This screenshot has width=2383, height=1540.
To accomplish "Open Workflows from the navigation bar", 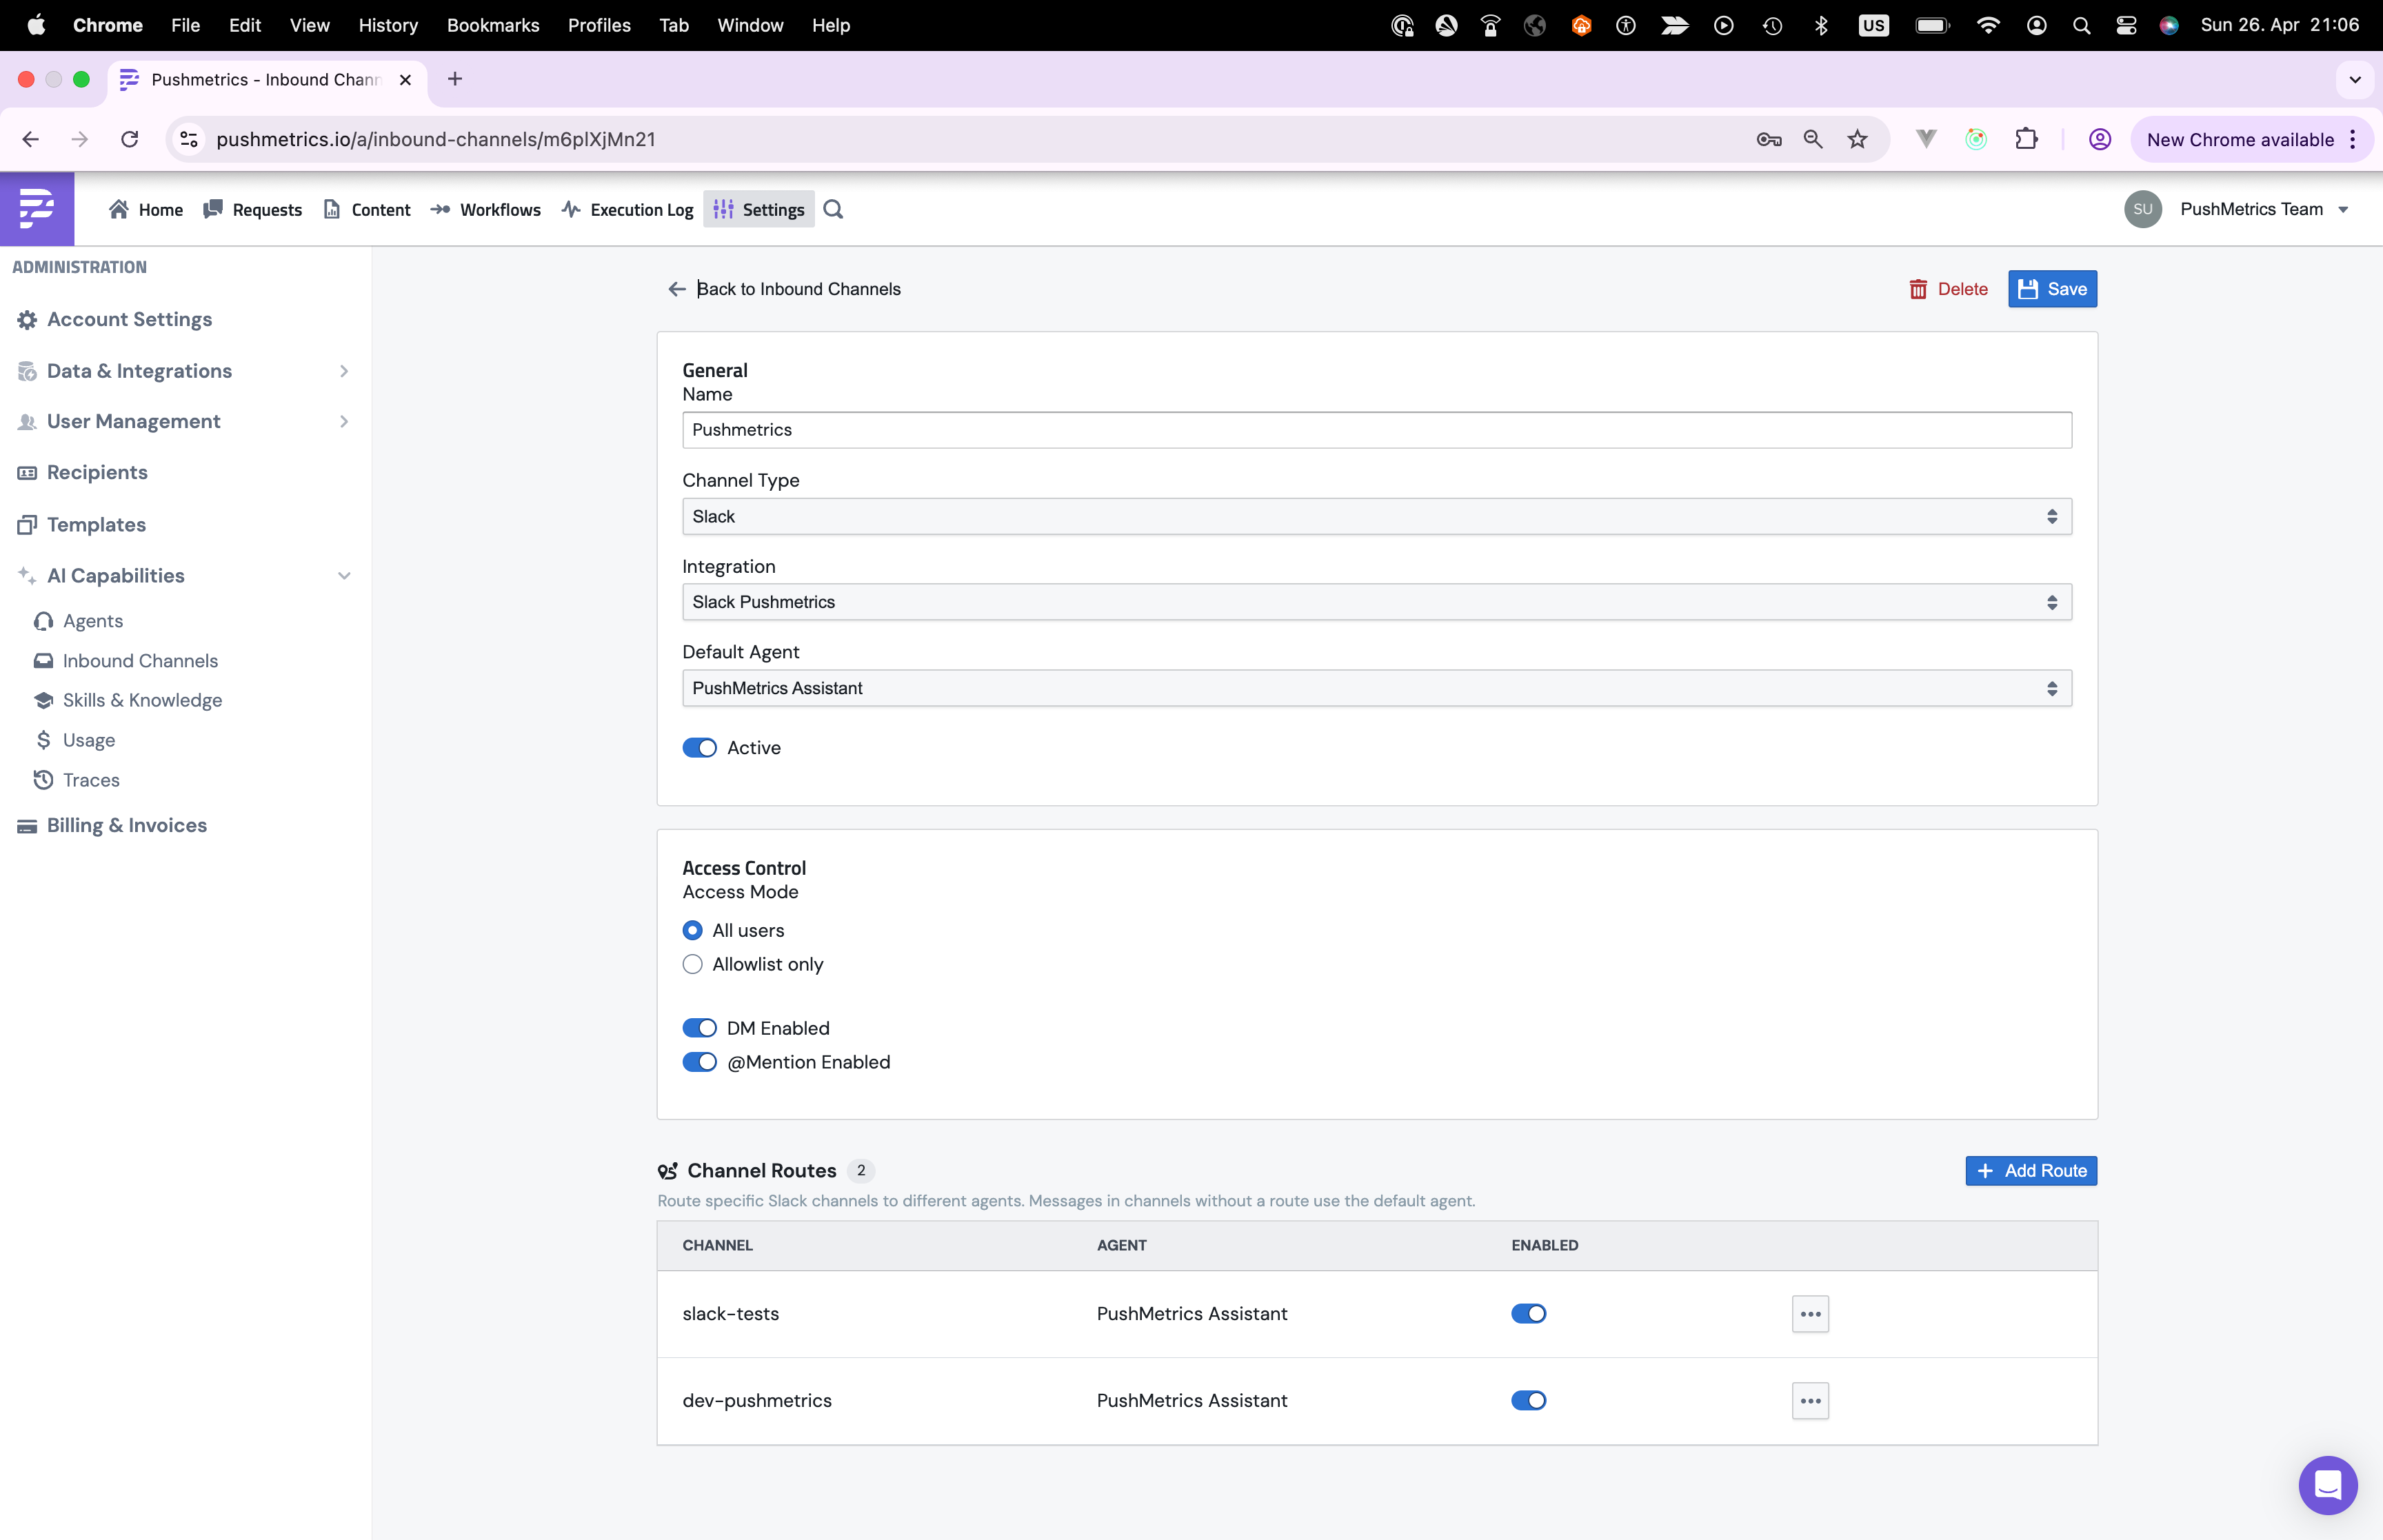I will coord(486,209).
